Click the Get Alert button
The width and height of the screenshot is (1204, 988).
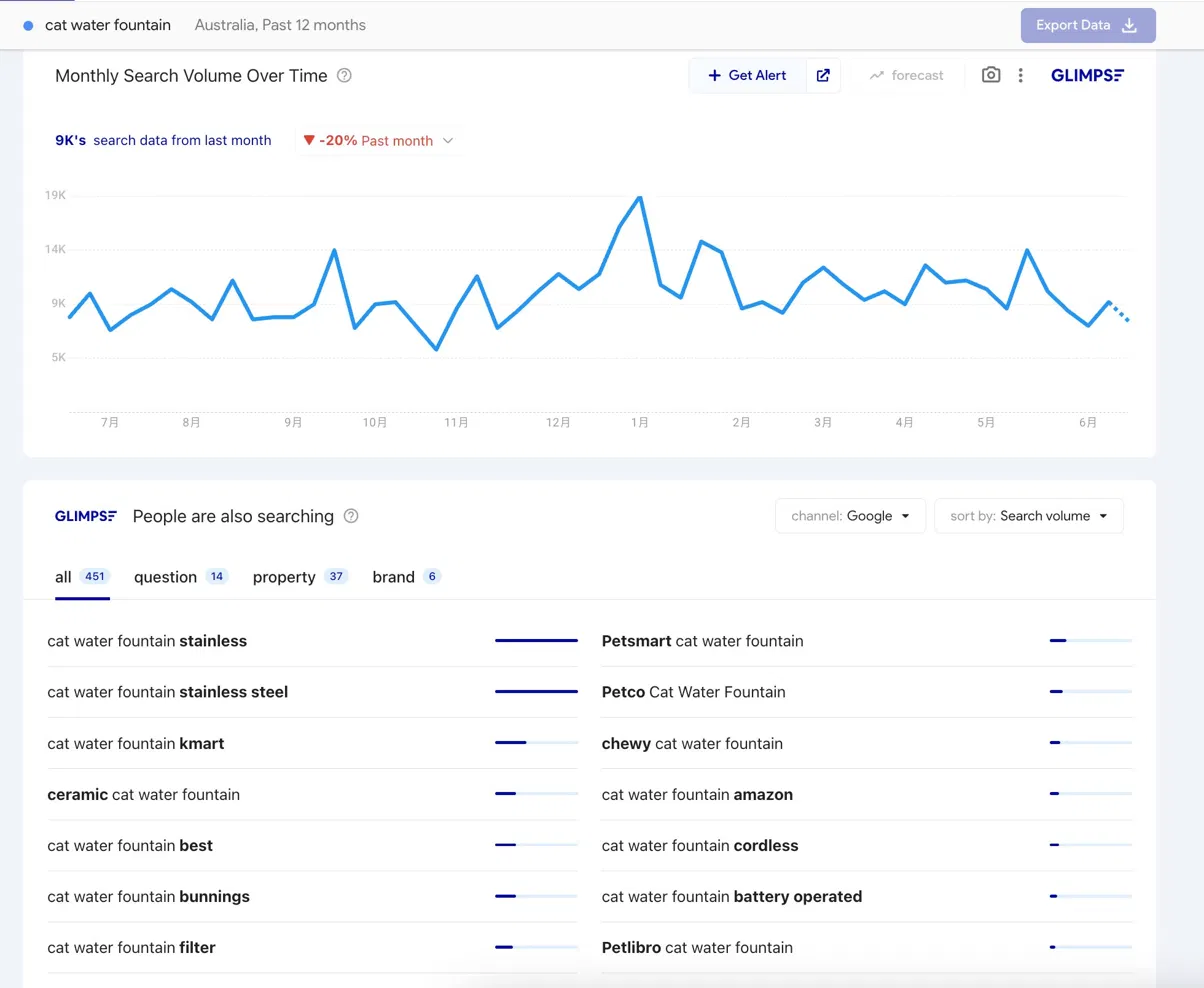tap(747, 75)
